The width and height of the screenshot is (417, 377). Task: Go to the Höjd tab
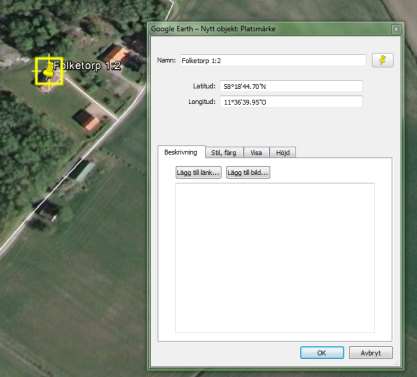click(283, 153)
